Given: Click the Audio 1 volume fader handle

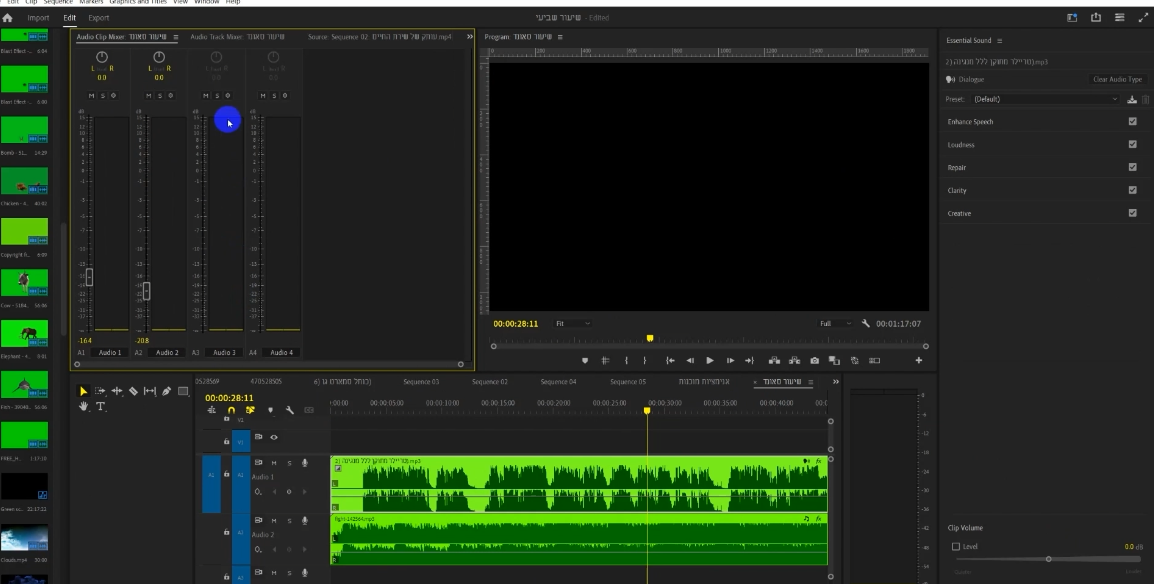Looking at the screenshot, I should (x=89, y=276).
